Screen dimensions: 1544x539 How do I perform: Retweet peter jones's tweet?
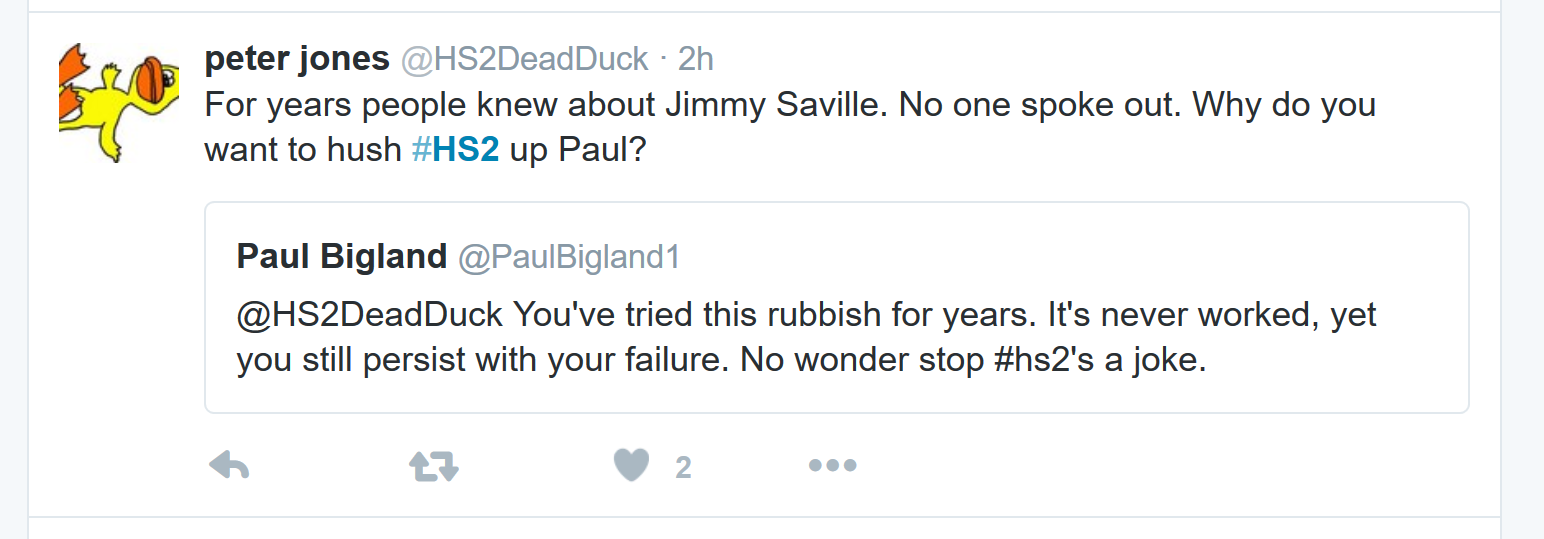pyautogui.click(x=433, y=465)
